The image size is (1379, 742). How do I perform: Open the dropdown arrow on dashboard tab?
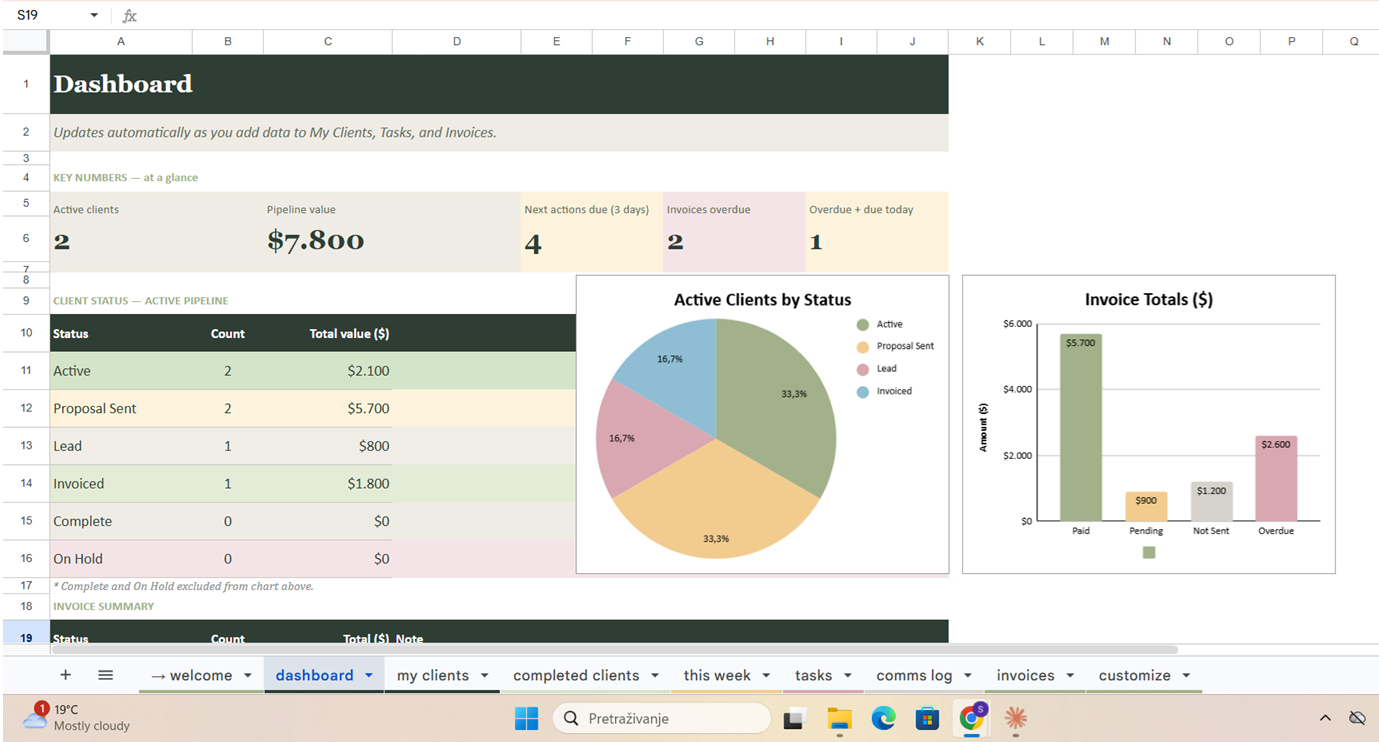369,676
